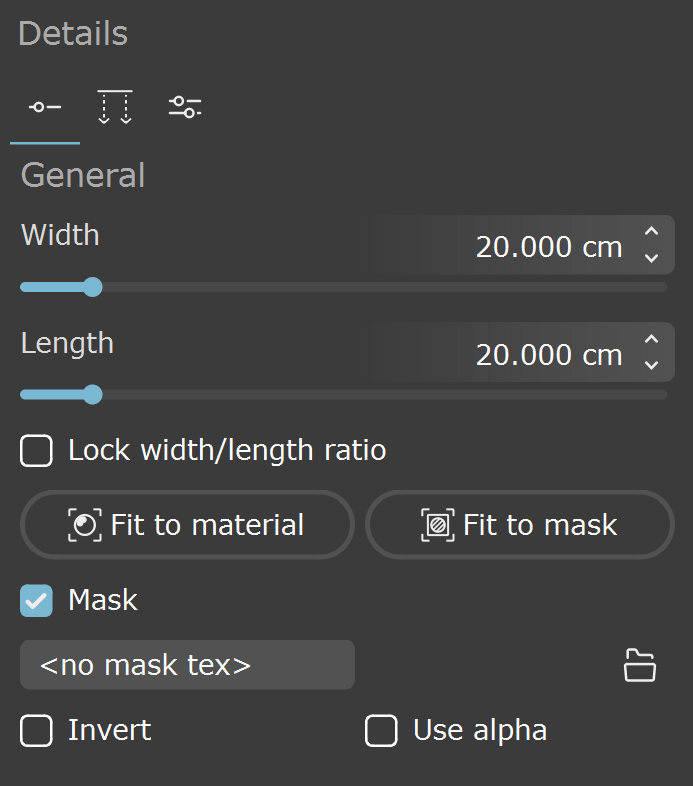Decrease Width with the down arrow
Viewport: 693px width, 786px height.
coord(651,258)
